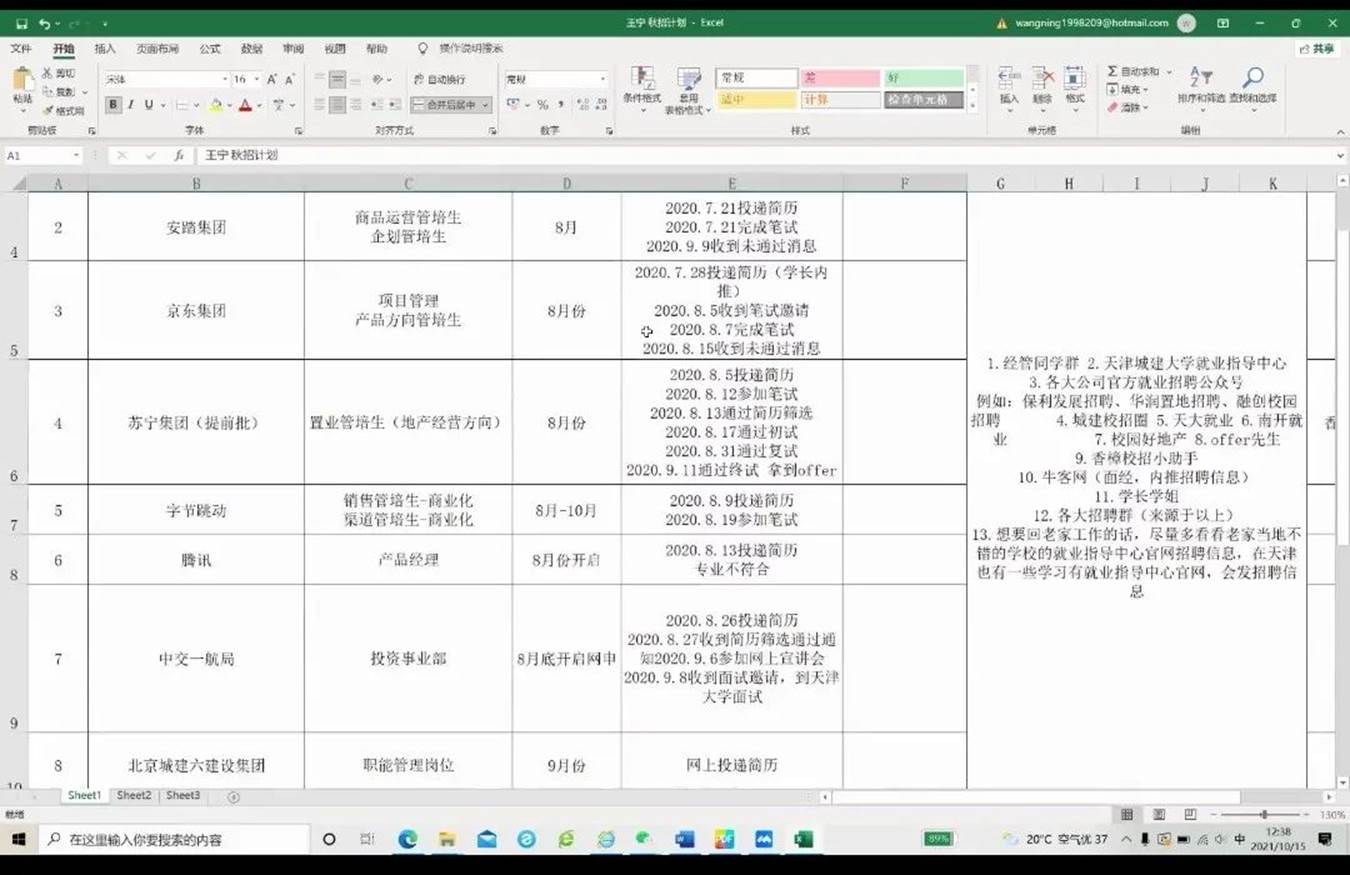
Task: Decrease font size with smaller A icon
Action: pos(289,79)
